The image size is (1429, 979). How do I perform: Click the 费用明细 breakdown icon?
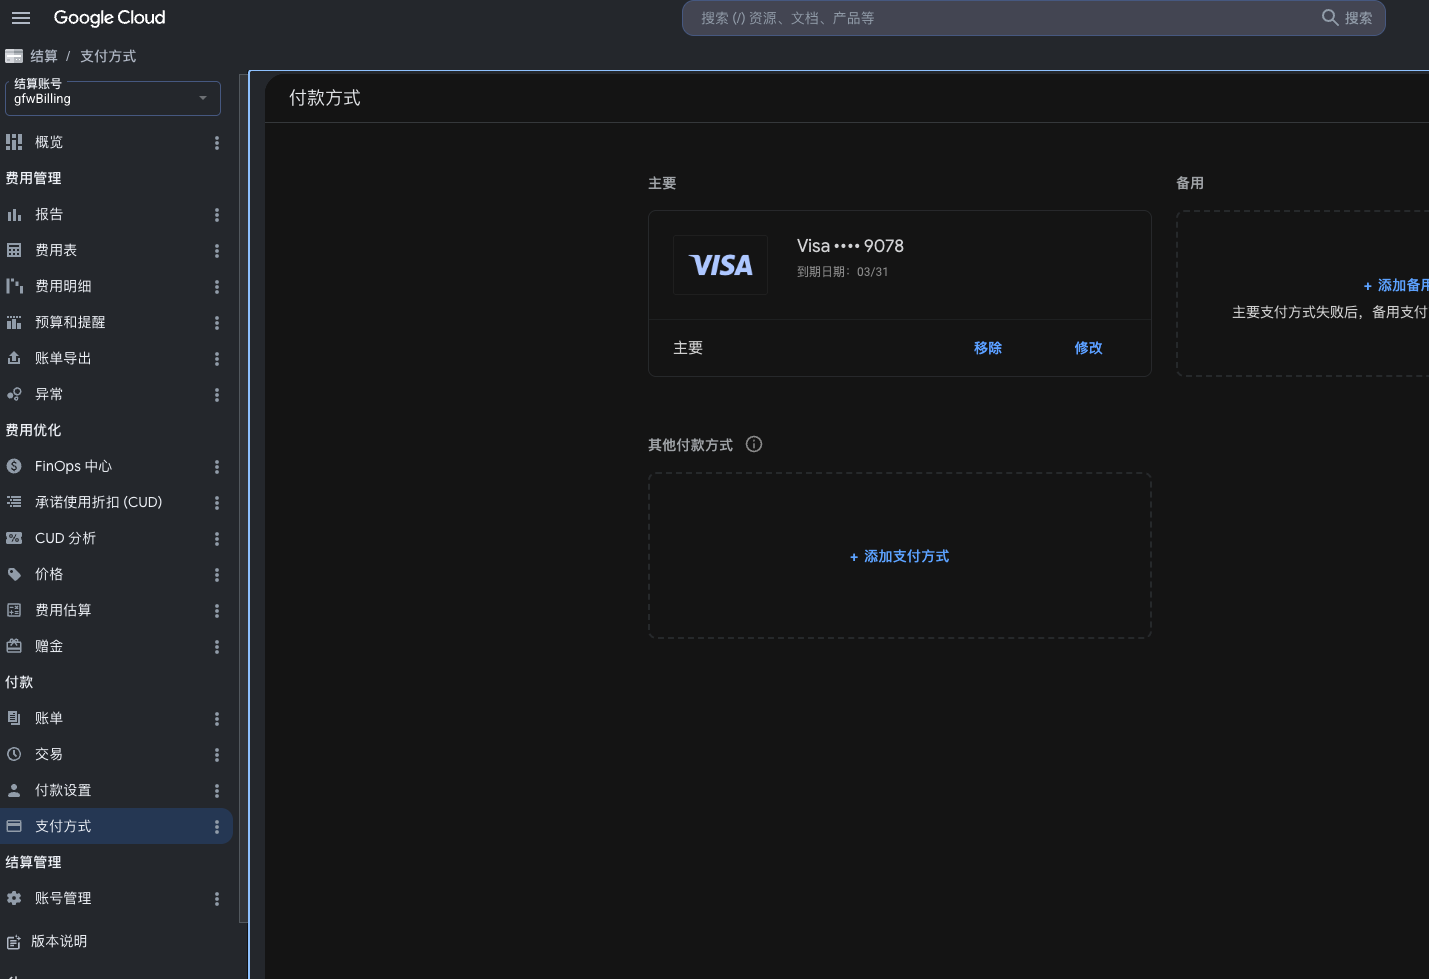tap(14, 286)
